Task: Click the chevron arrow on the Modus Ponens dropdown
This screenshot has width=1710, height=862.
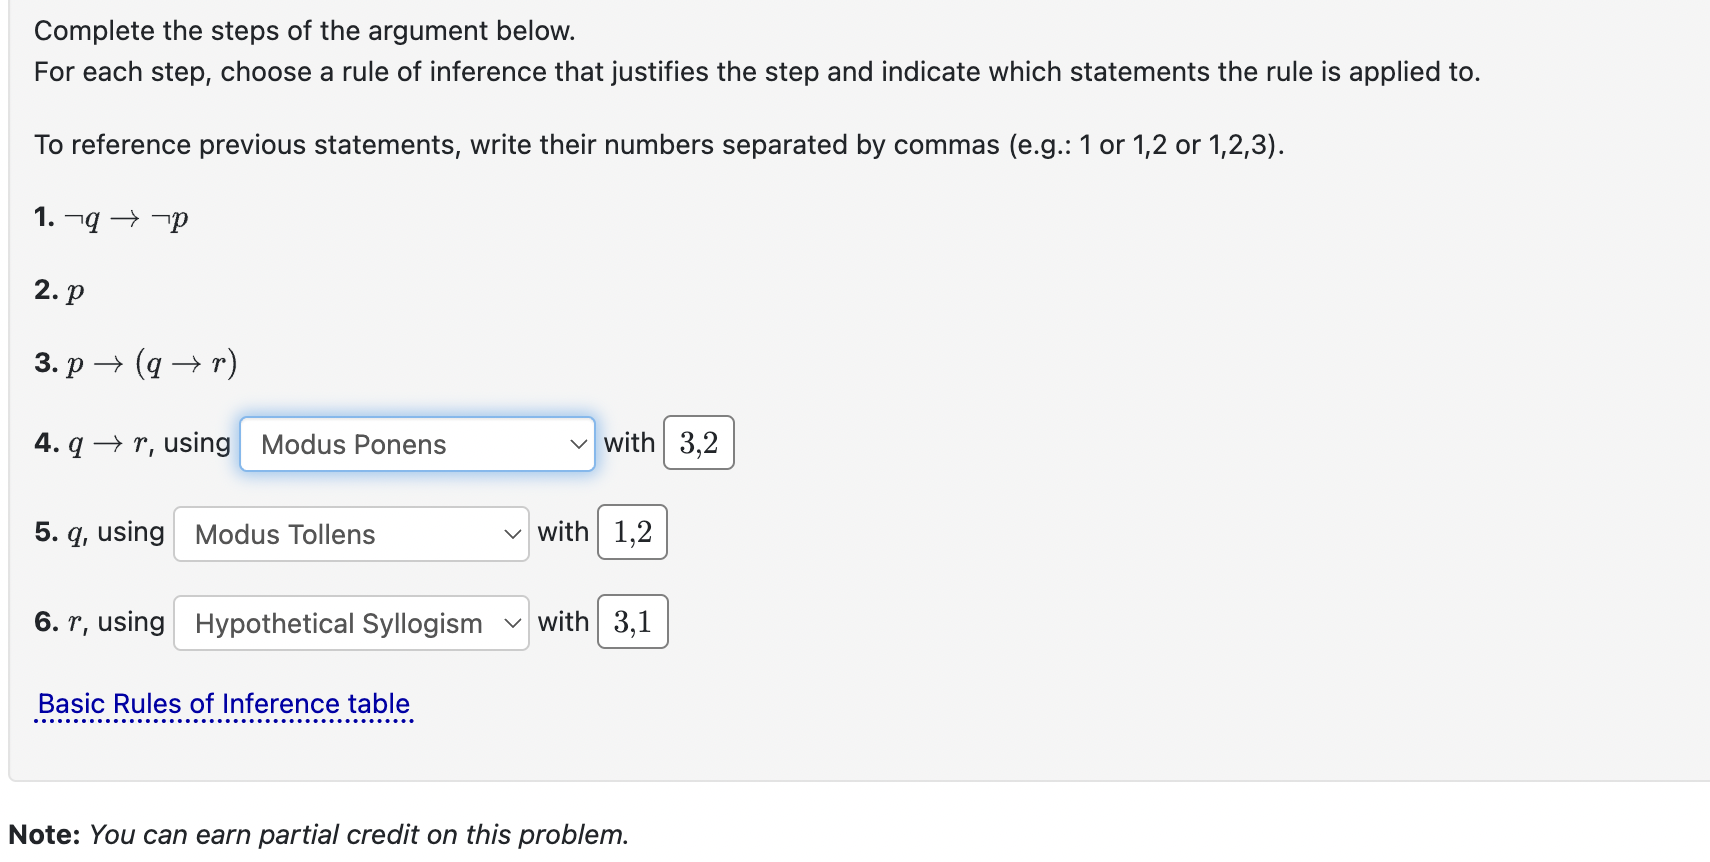Action: tap(577, 443)
